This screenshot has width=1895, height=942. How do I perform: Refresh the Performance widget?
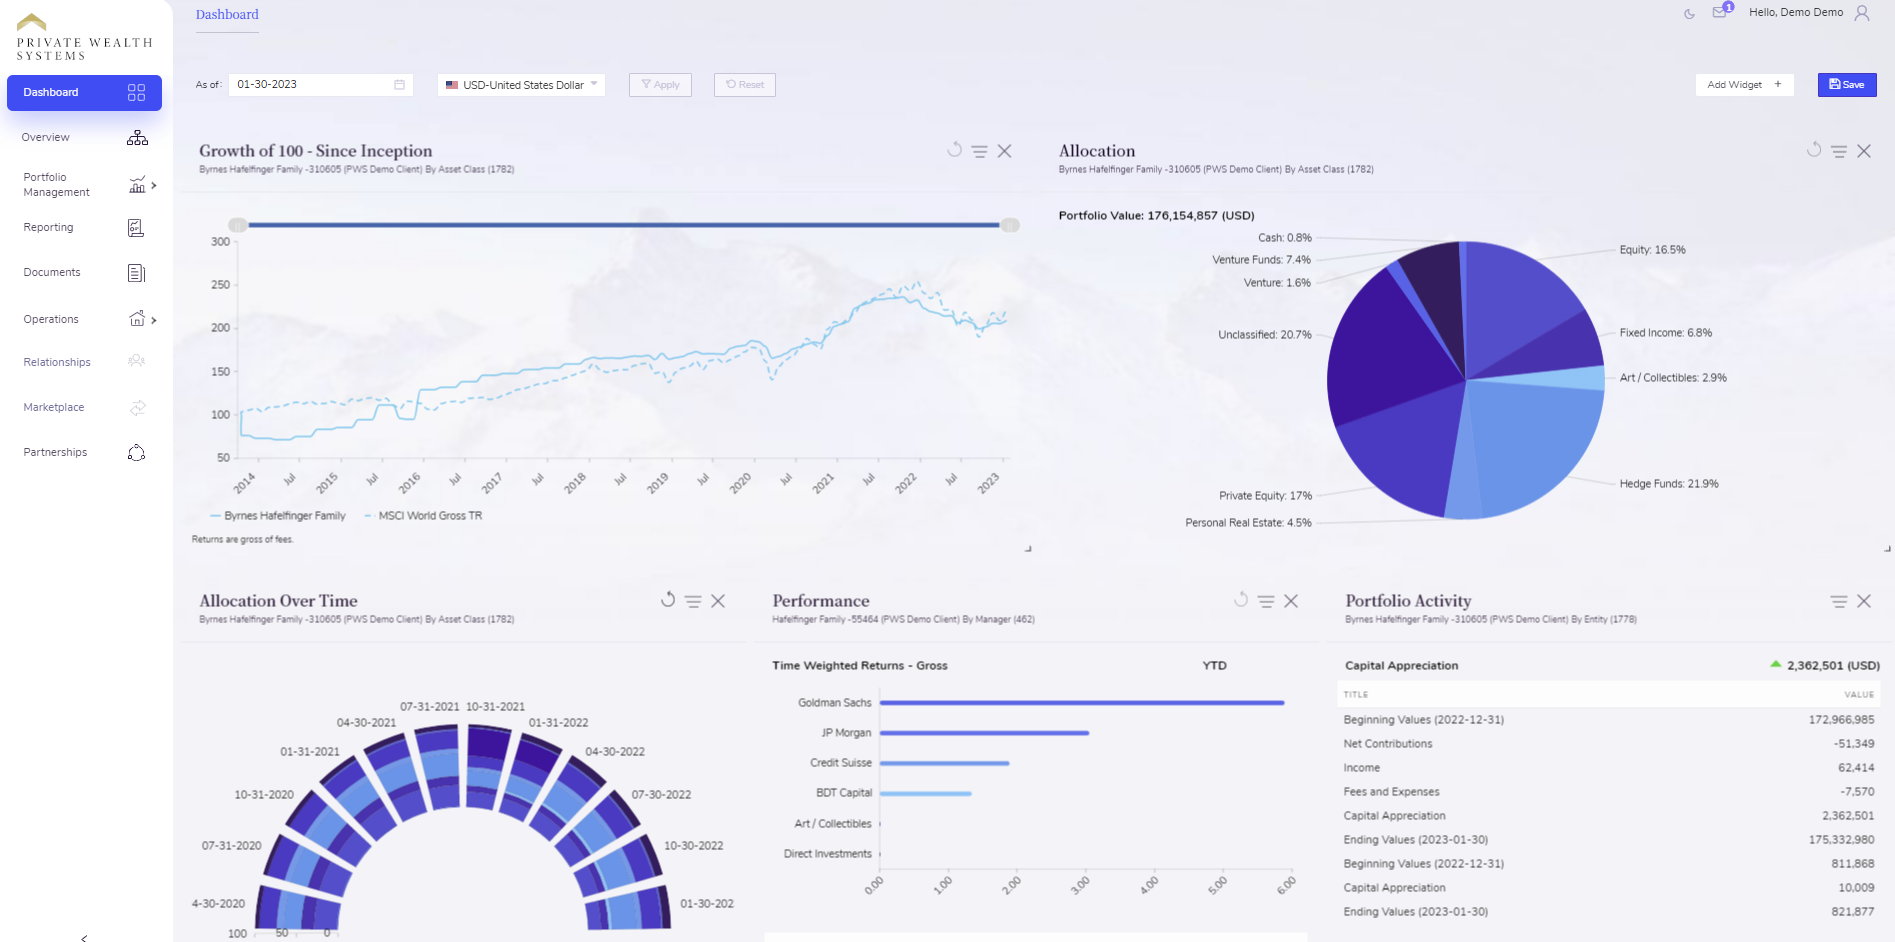coord(1241,601)
